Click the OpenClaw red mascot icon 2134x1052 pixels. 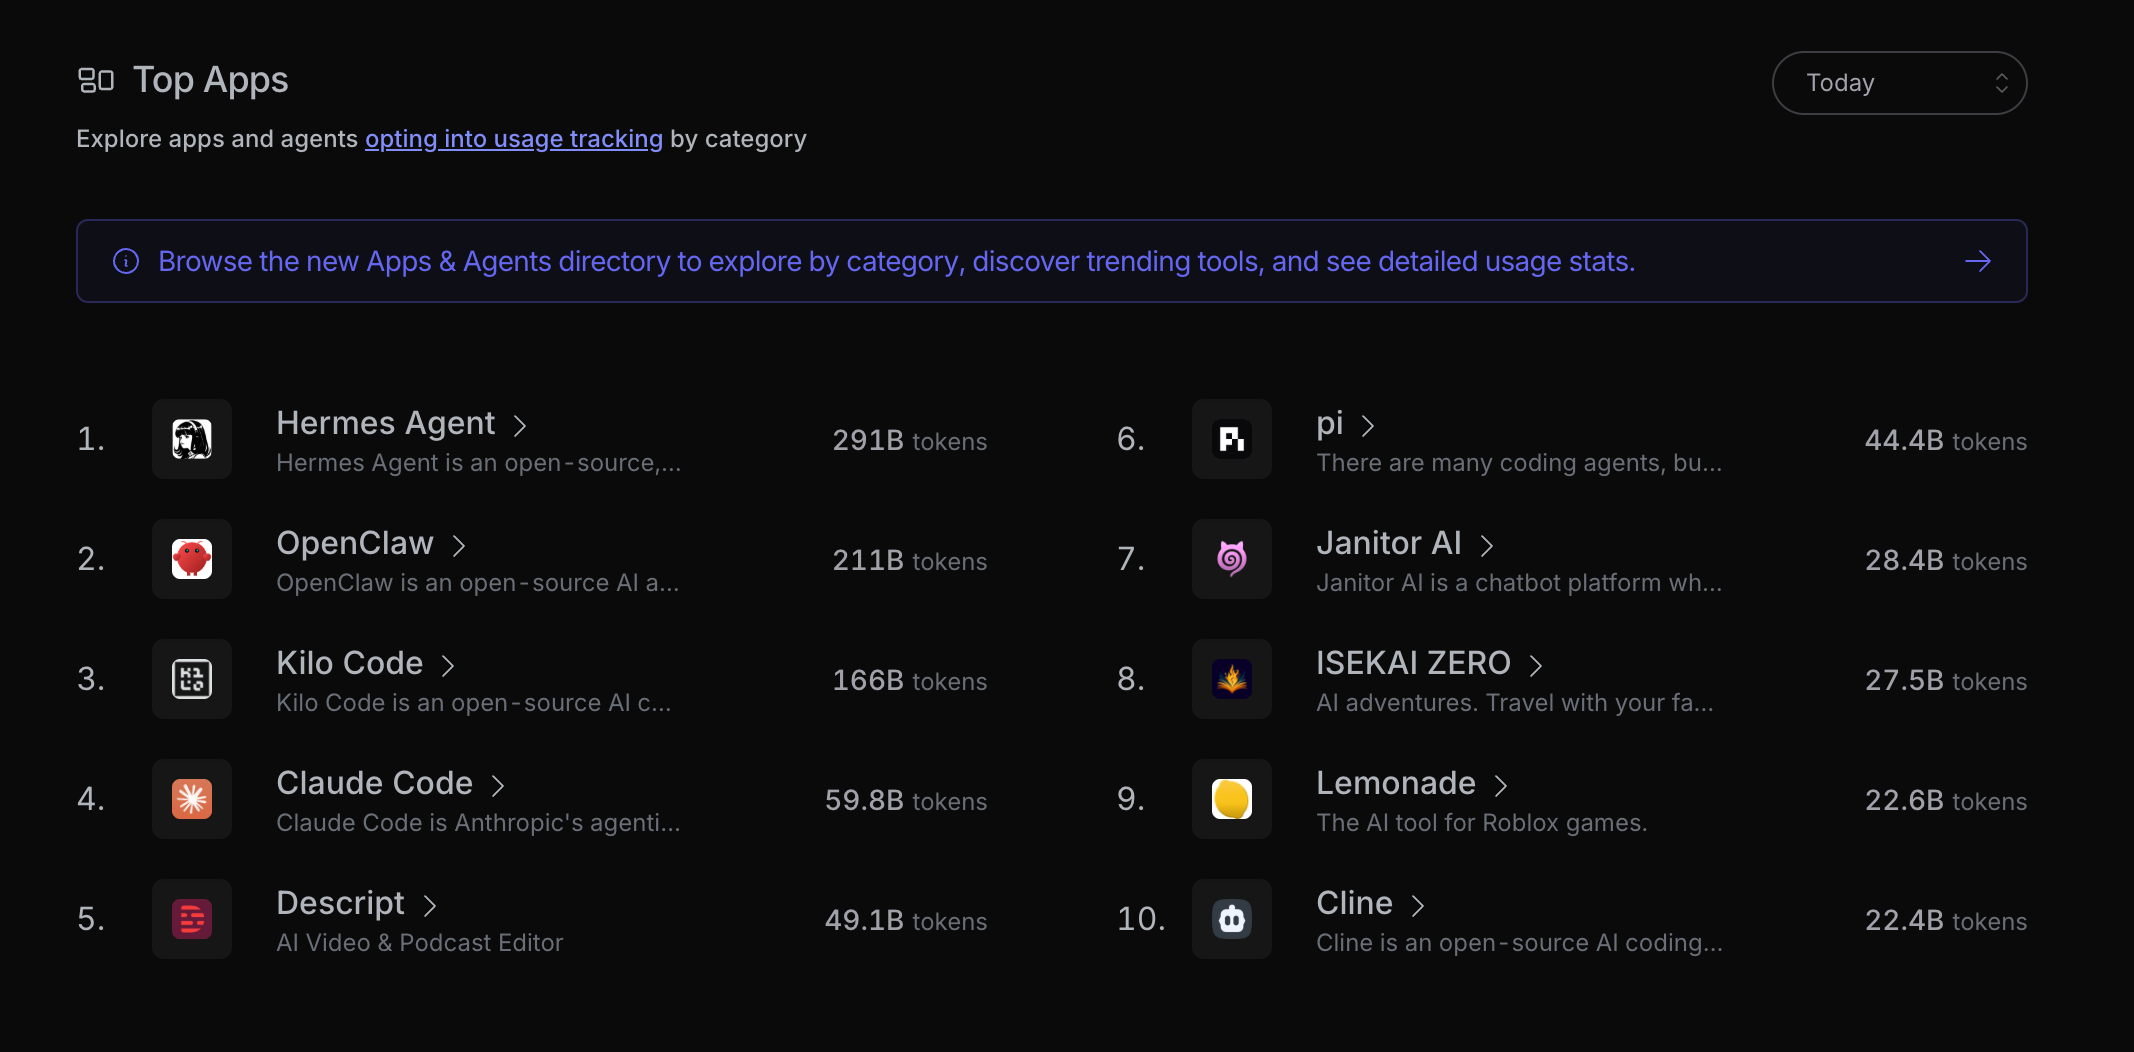coord(192,559)
